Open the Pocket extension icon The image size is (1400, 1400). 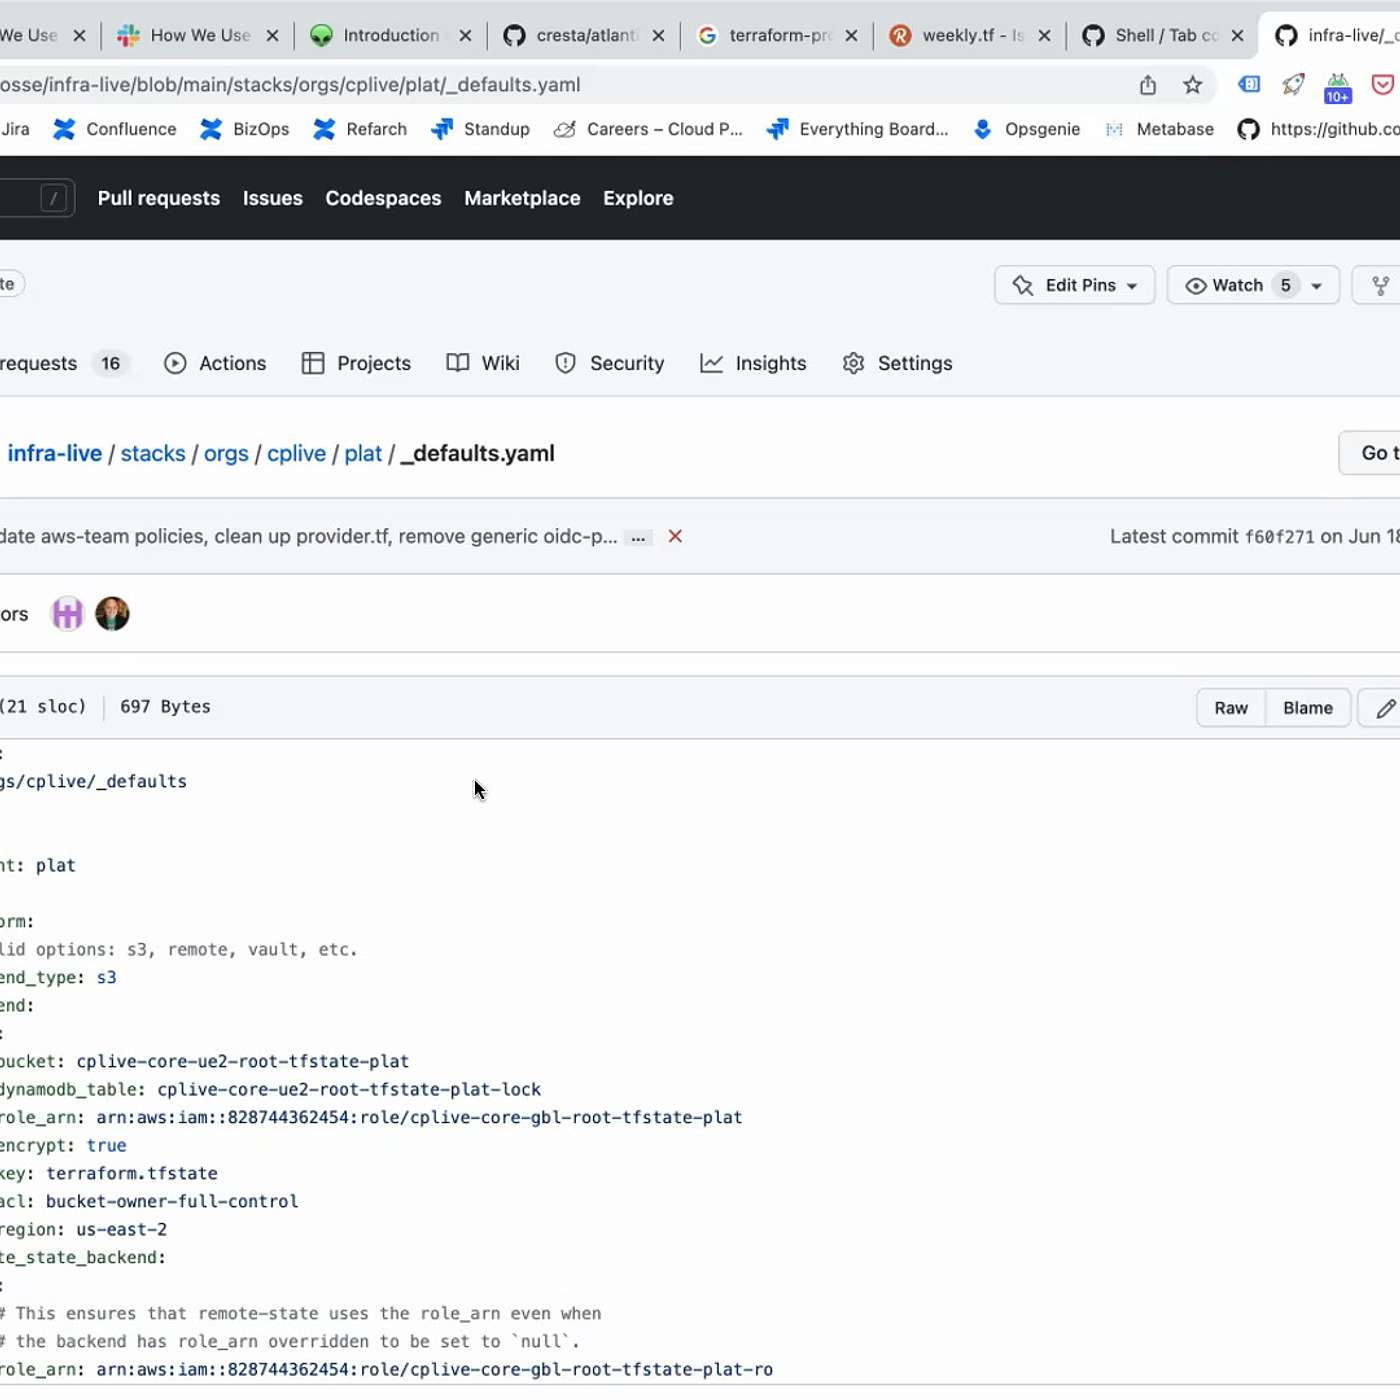pos(1382,85)
